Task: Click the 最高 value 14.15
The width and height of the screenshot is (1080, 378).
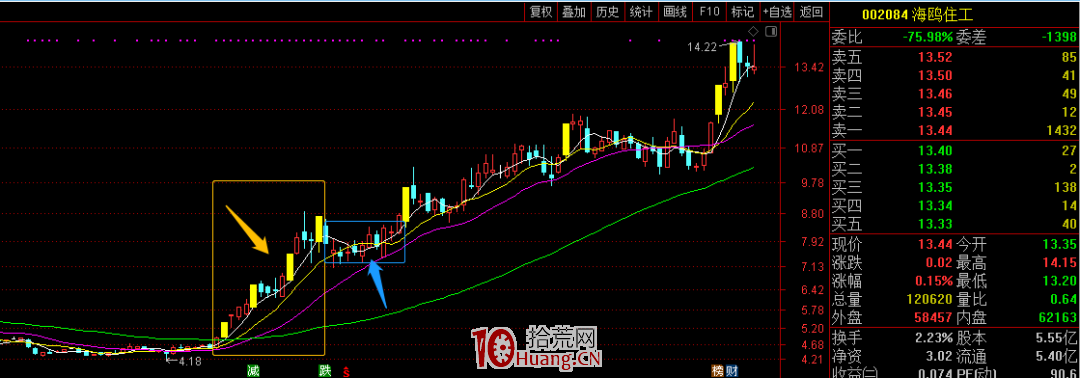Action: (1059, 262)
